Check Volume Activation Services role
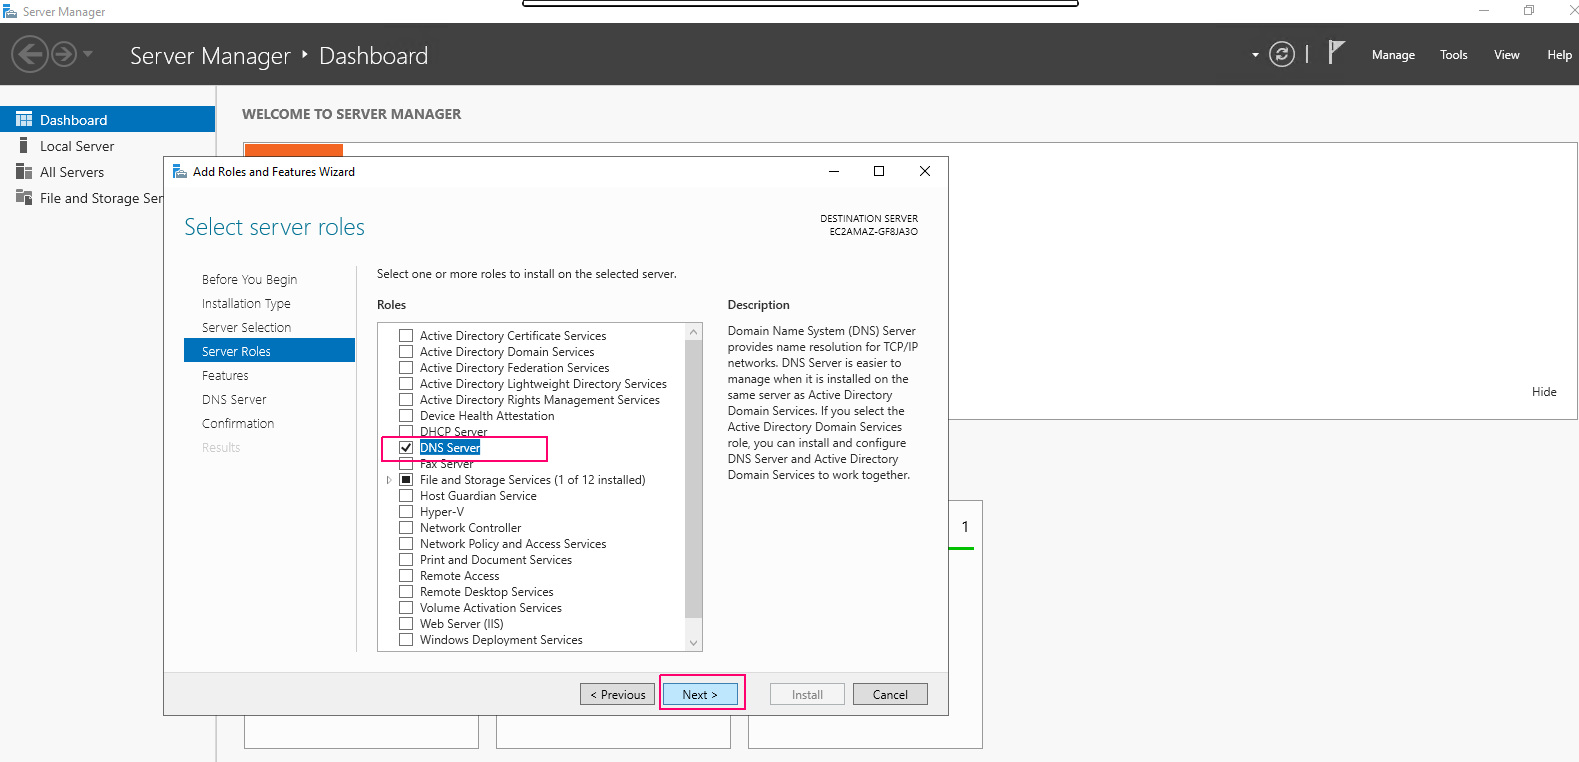The width and height of the screenshot is (1579, 762). click(406, 608)
